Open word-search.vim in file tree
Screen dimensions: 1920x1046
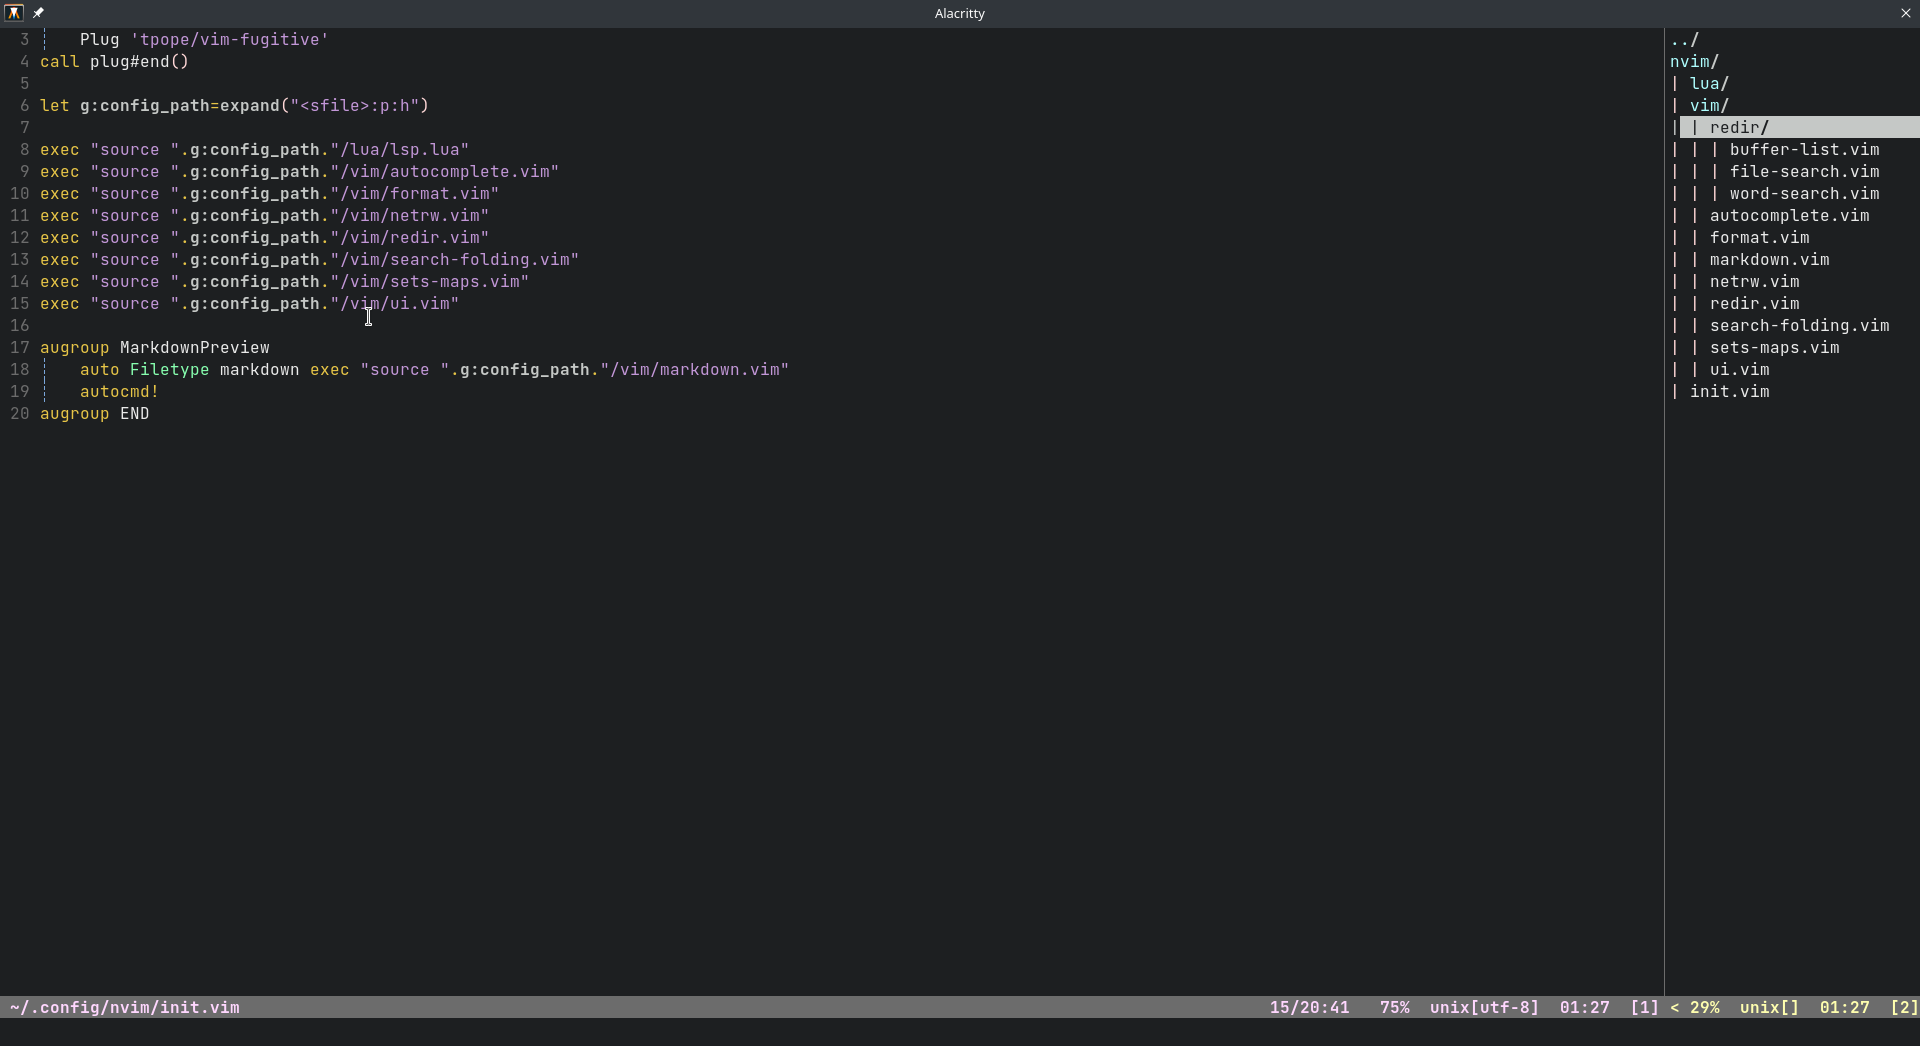click(1804, 194)
